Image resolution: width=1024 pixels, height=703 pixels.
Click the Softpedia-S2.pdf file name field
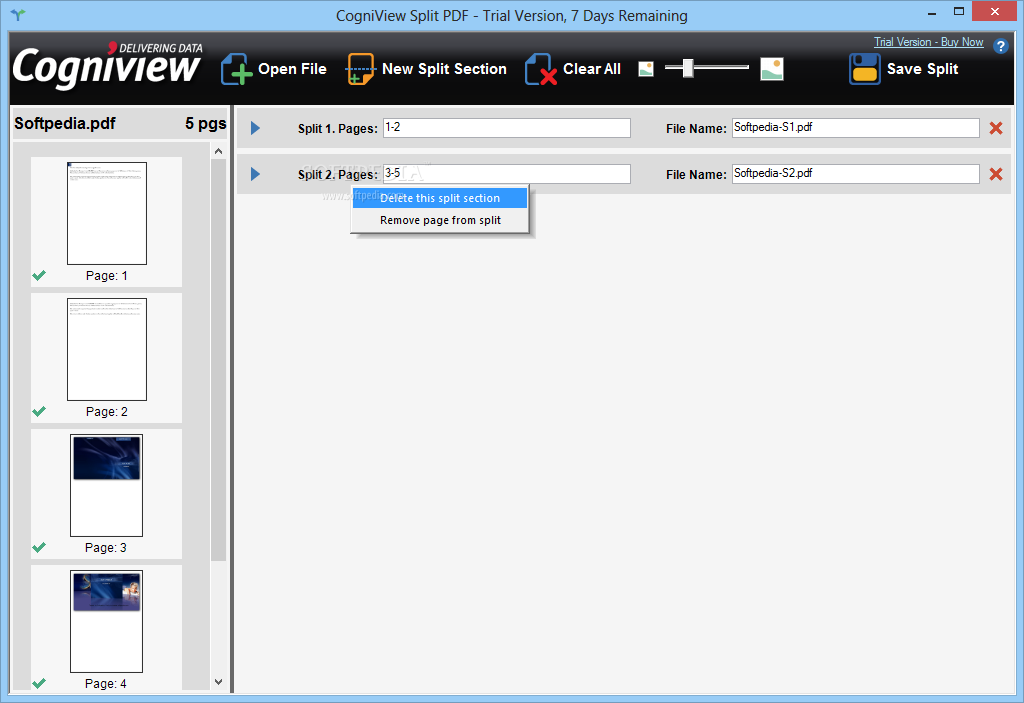[x=856, y=174]
